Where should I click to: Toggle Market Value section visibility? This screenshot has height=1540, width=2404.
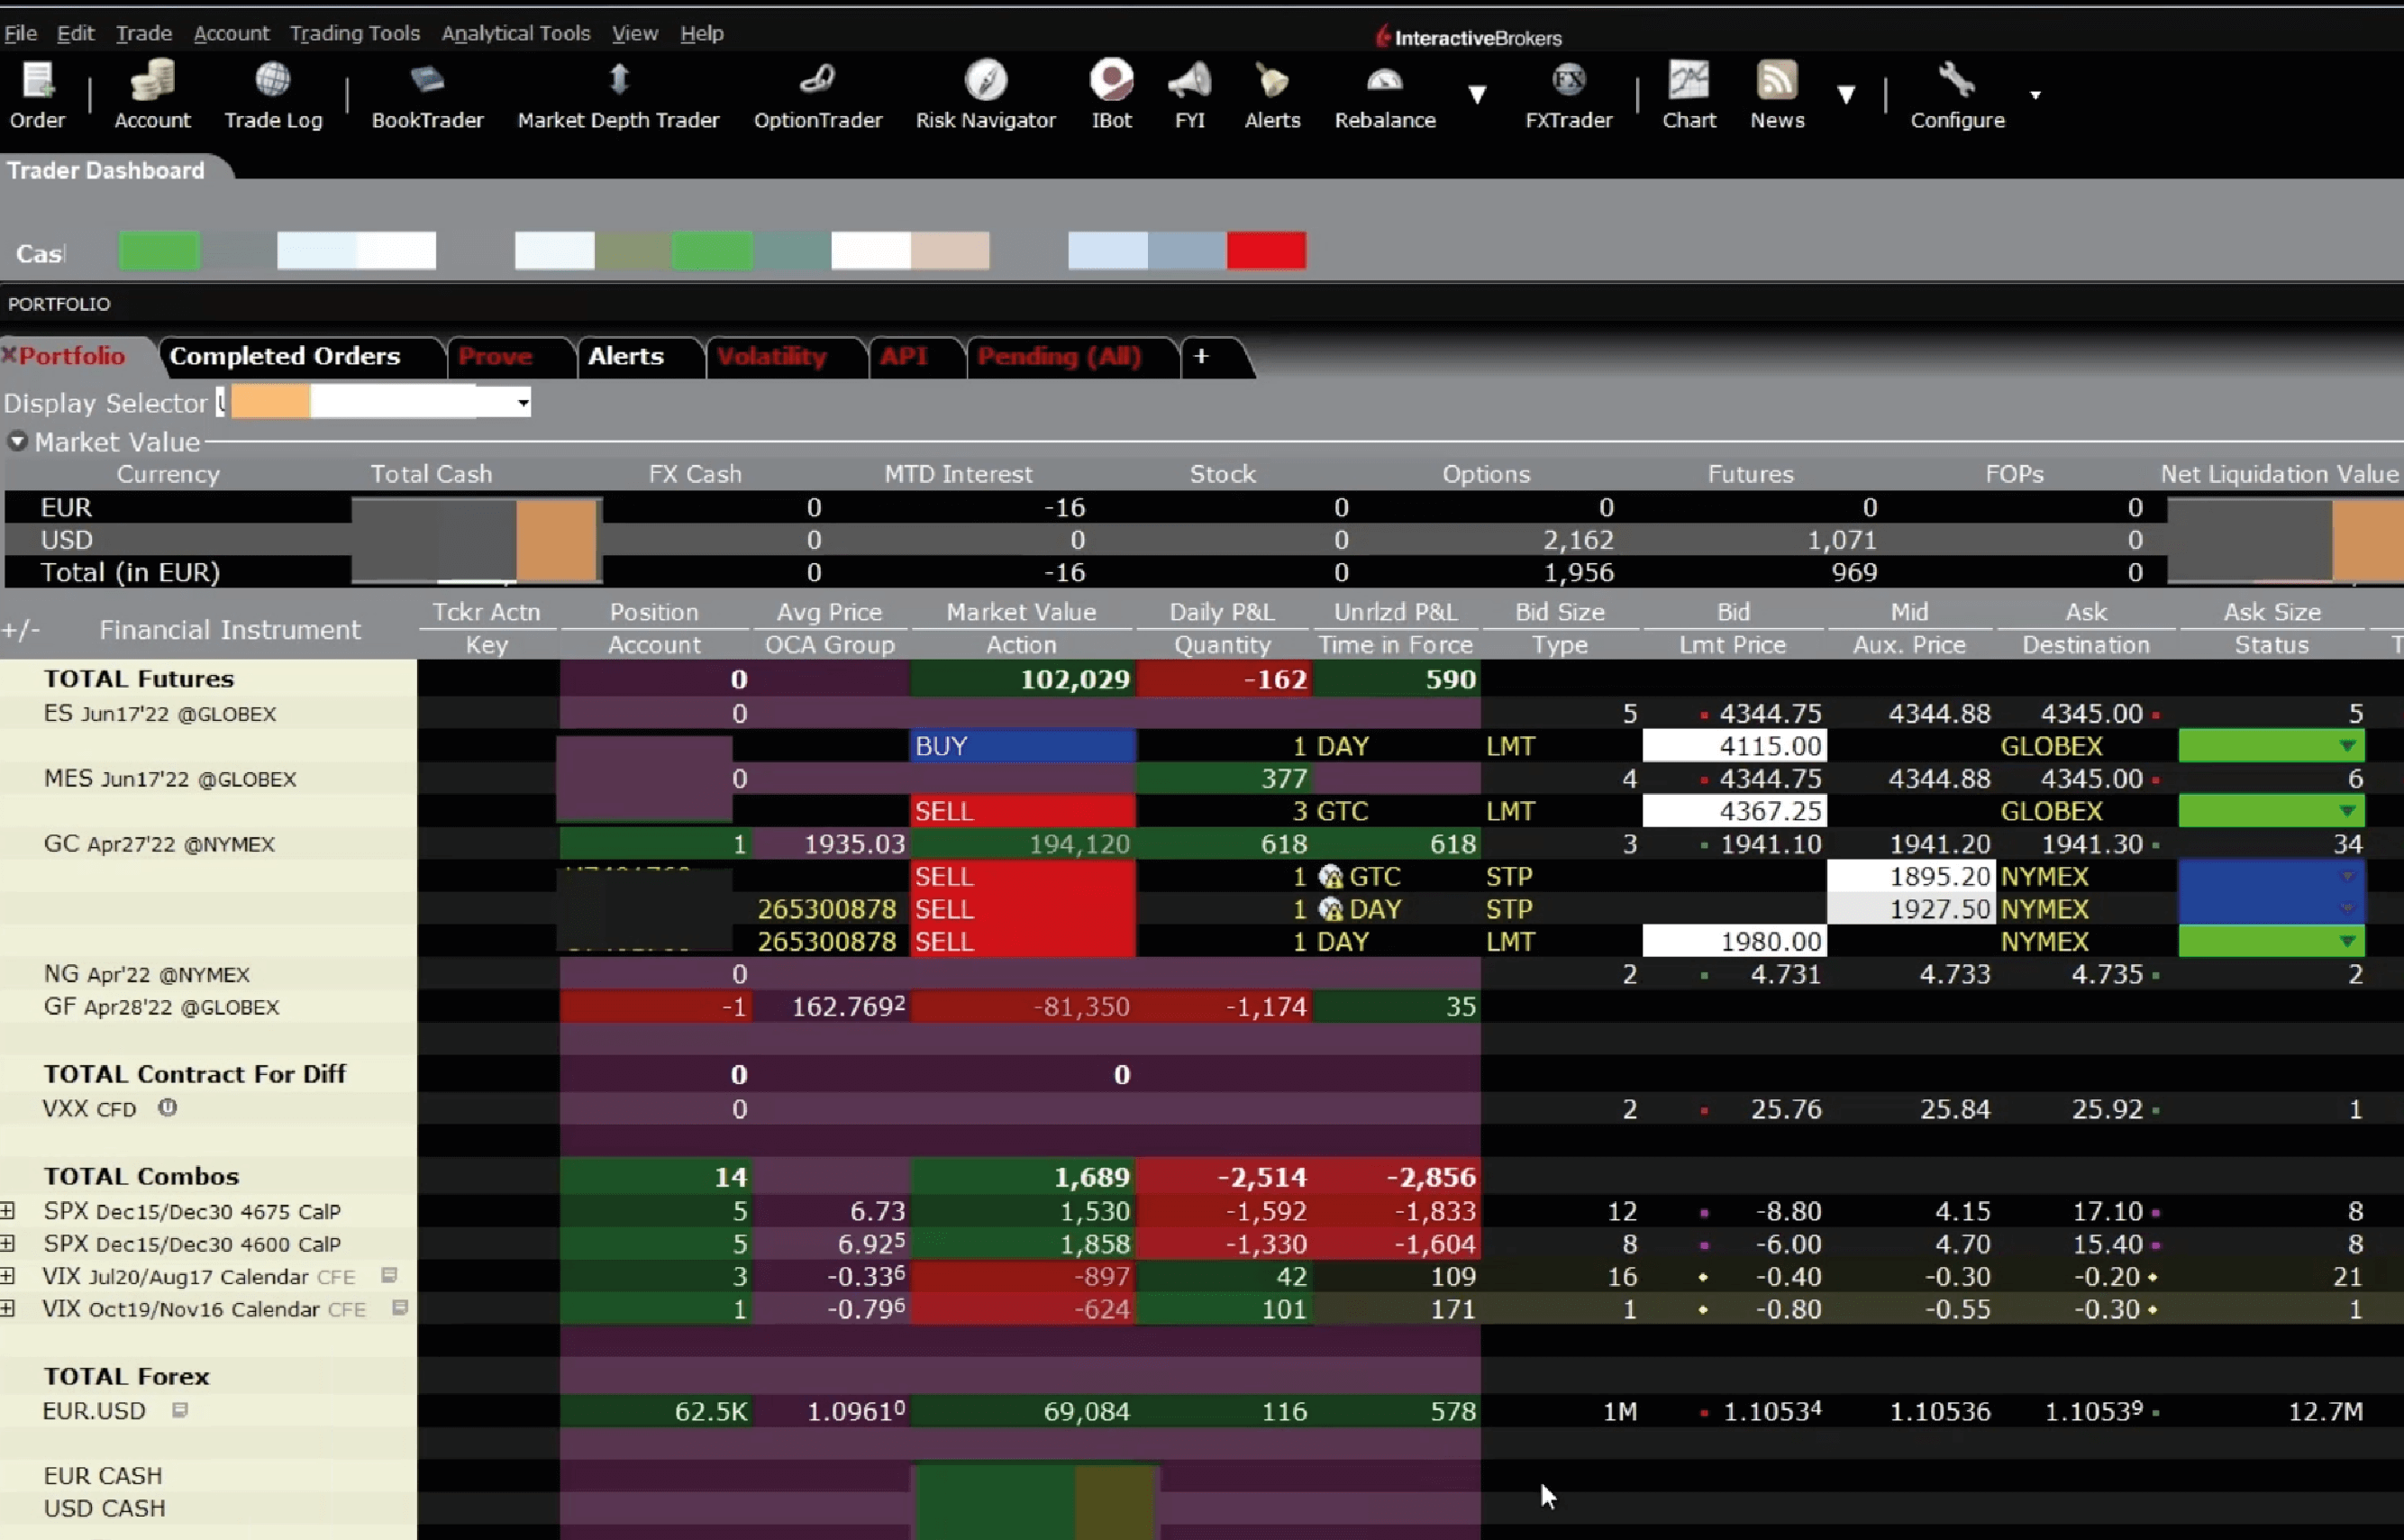pos(16,442)
